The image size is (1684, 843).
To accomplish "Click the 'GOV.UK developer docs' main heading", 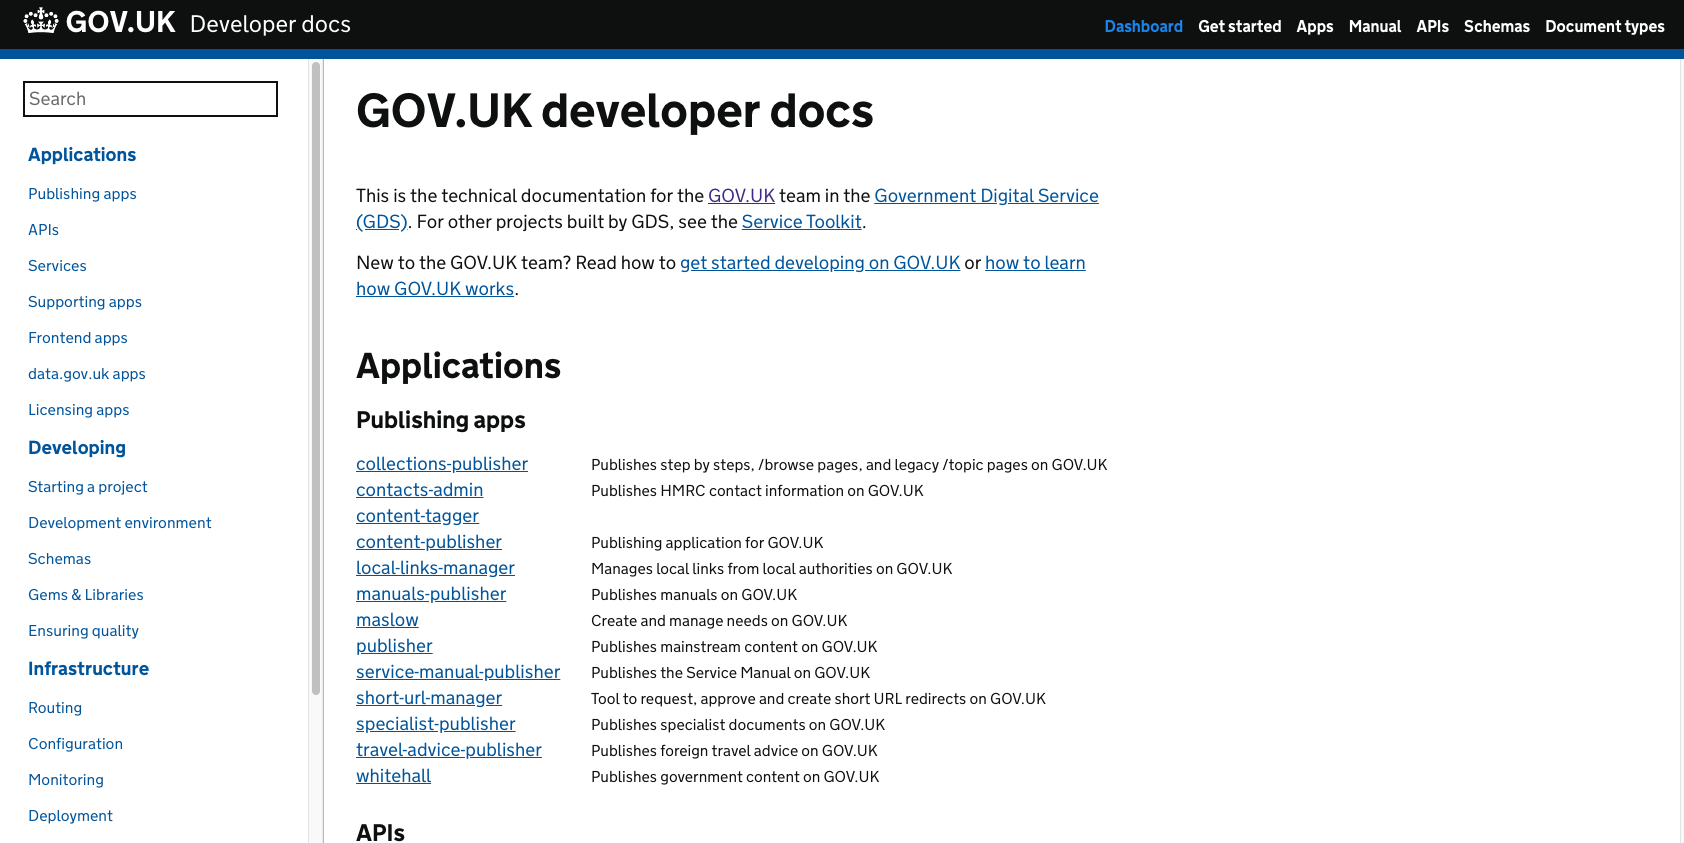I will tap(615, 111).
